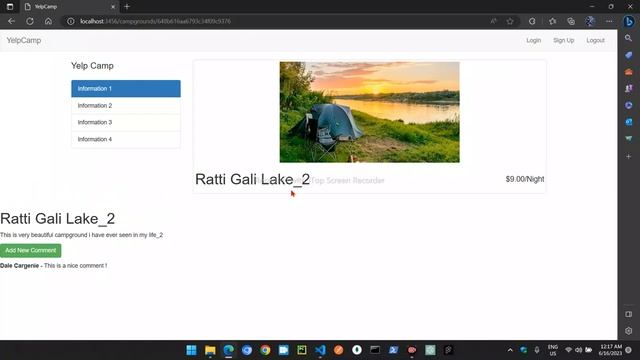Screen dimensions: 640x360
Task: Open the Favorites hub toolbar icon
Action: [x=552, y=21]
